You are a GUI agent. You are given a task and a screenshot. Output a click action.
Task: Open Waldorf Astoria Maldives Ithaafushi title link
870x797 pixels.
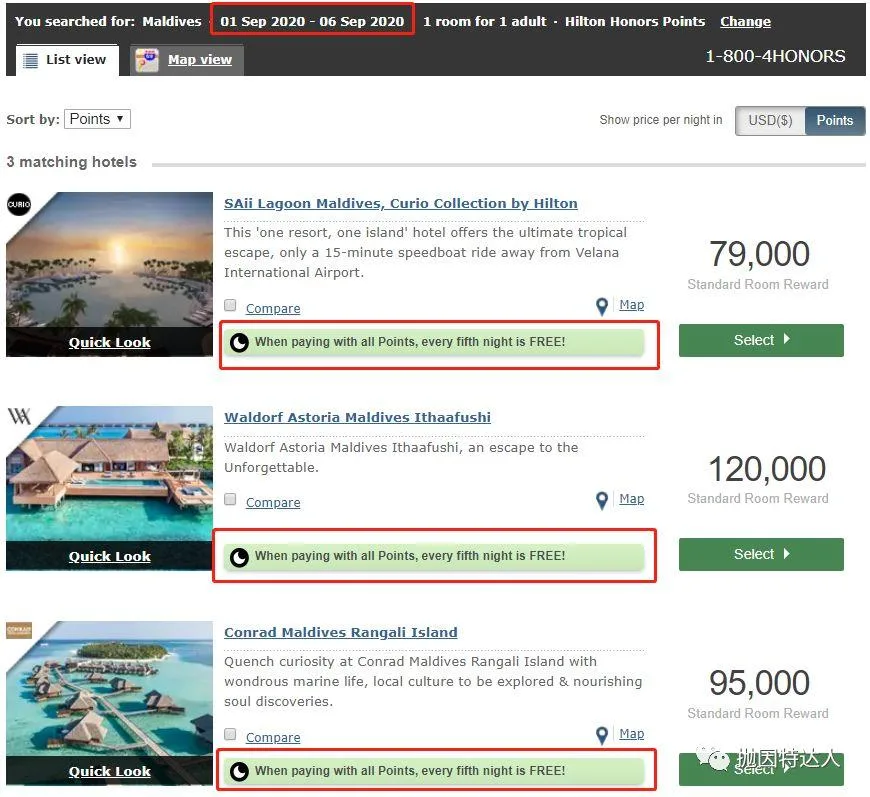[357, 417]
